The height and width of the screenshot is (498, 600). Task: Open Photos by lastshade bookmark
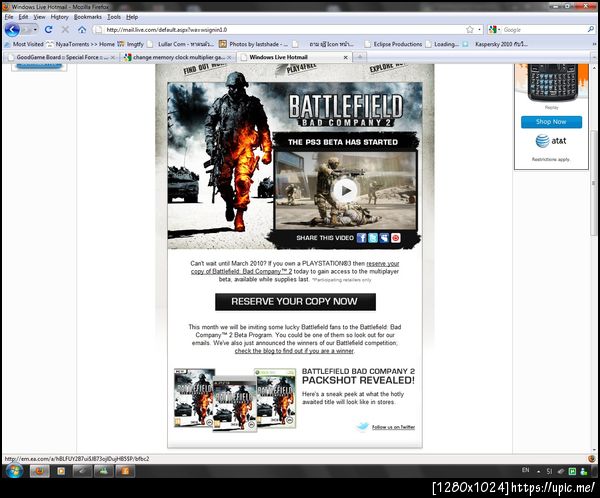coord(254,44)
